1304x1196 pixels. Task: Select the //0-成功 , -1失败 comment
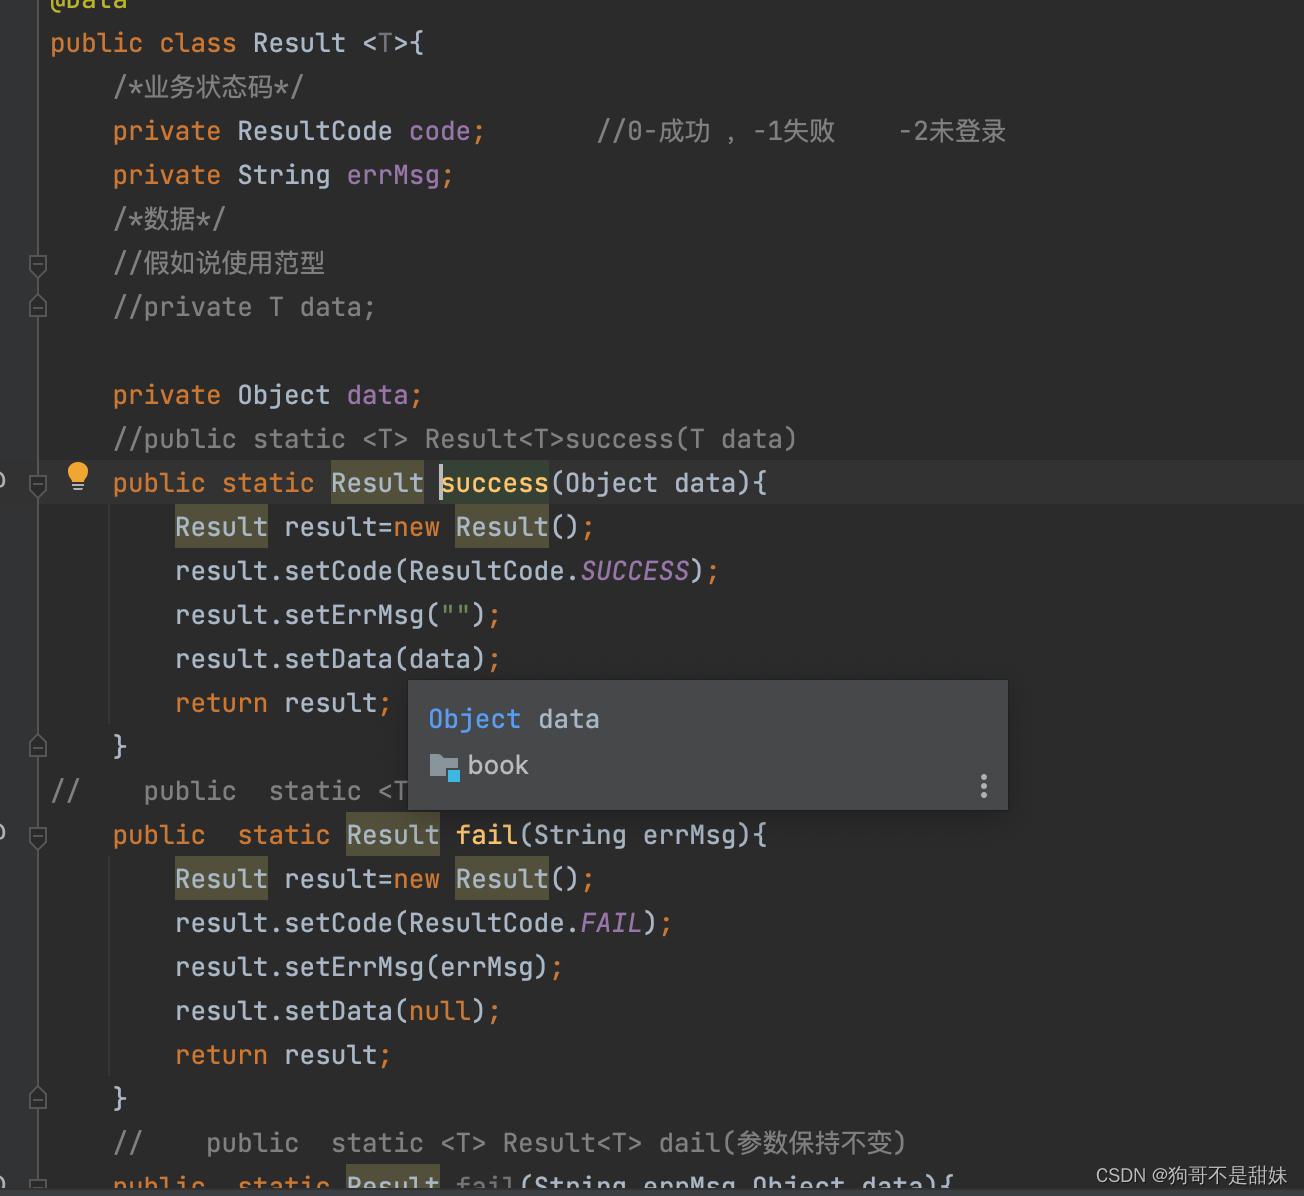tap(716, 131)
